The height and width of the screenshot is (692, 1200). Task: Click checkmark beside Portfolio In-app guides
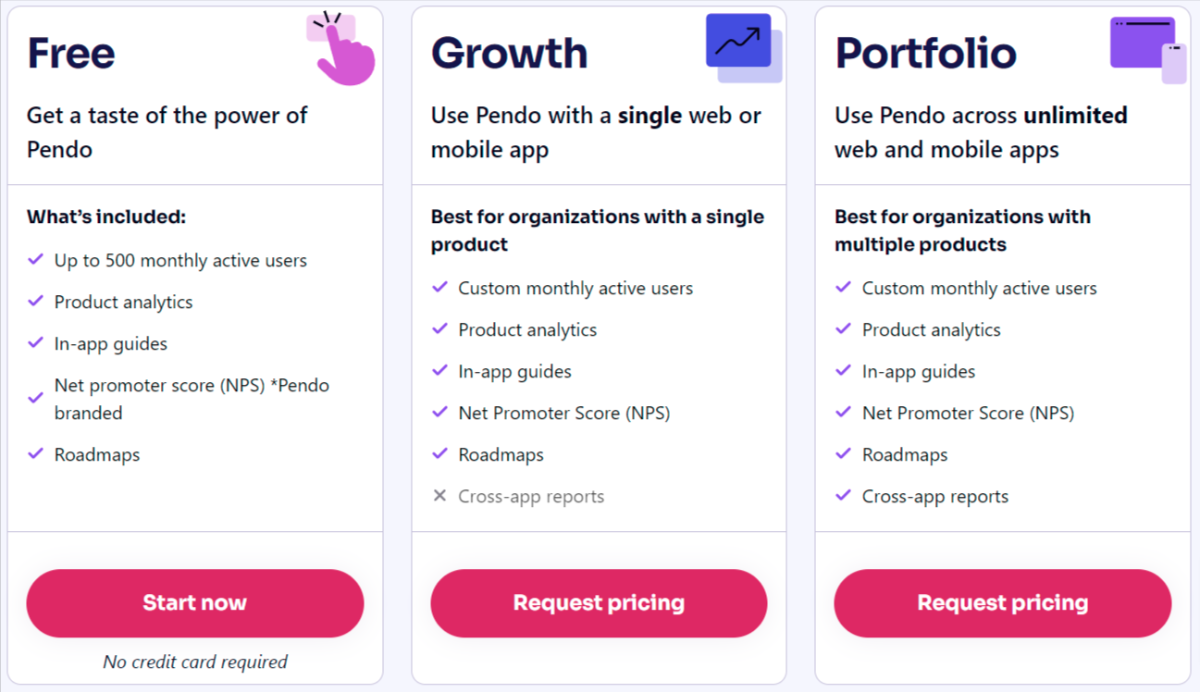(843, 371)
